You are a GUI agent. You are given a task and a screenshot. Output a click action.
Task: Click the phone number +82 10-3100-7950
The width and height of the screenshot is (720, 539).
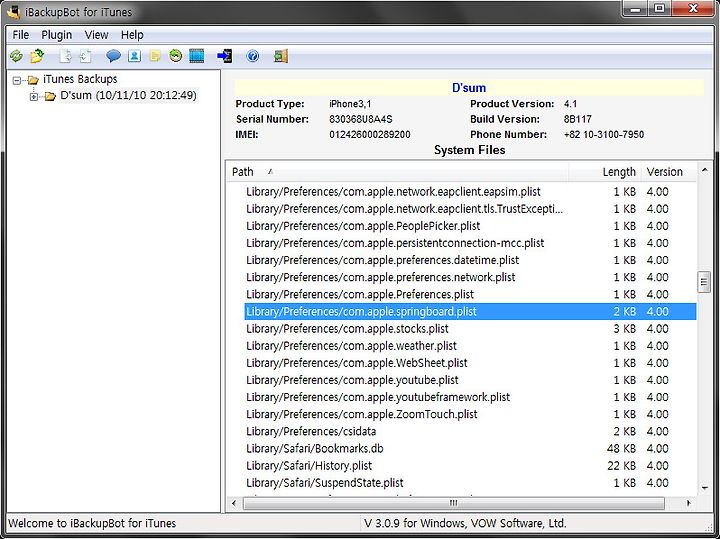pos(604,135)
